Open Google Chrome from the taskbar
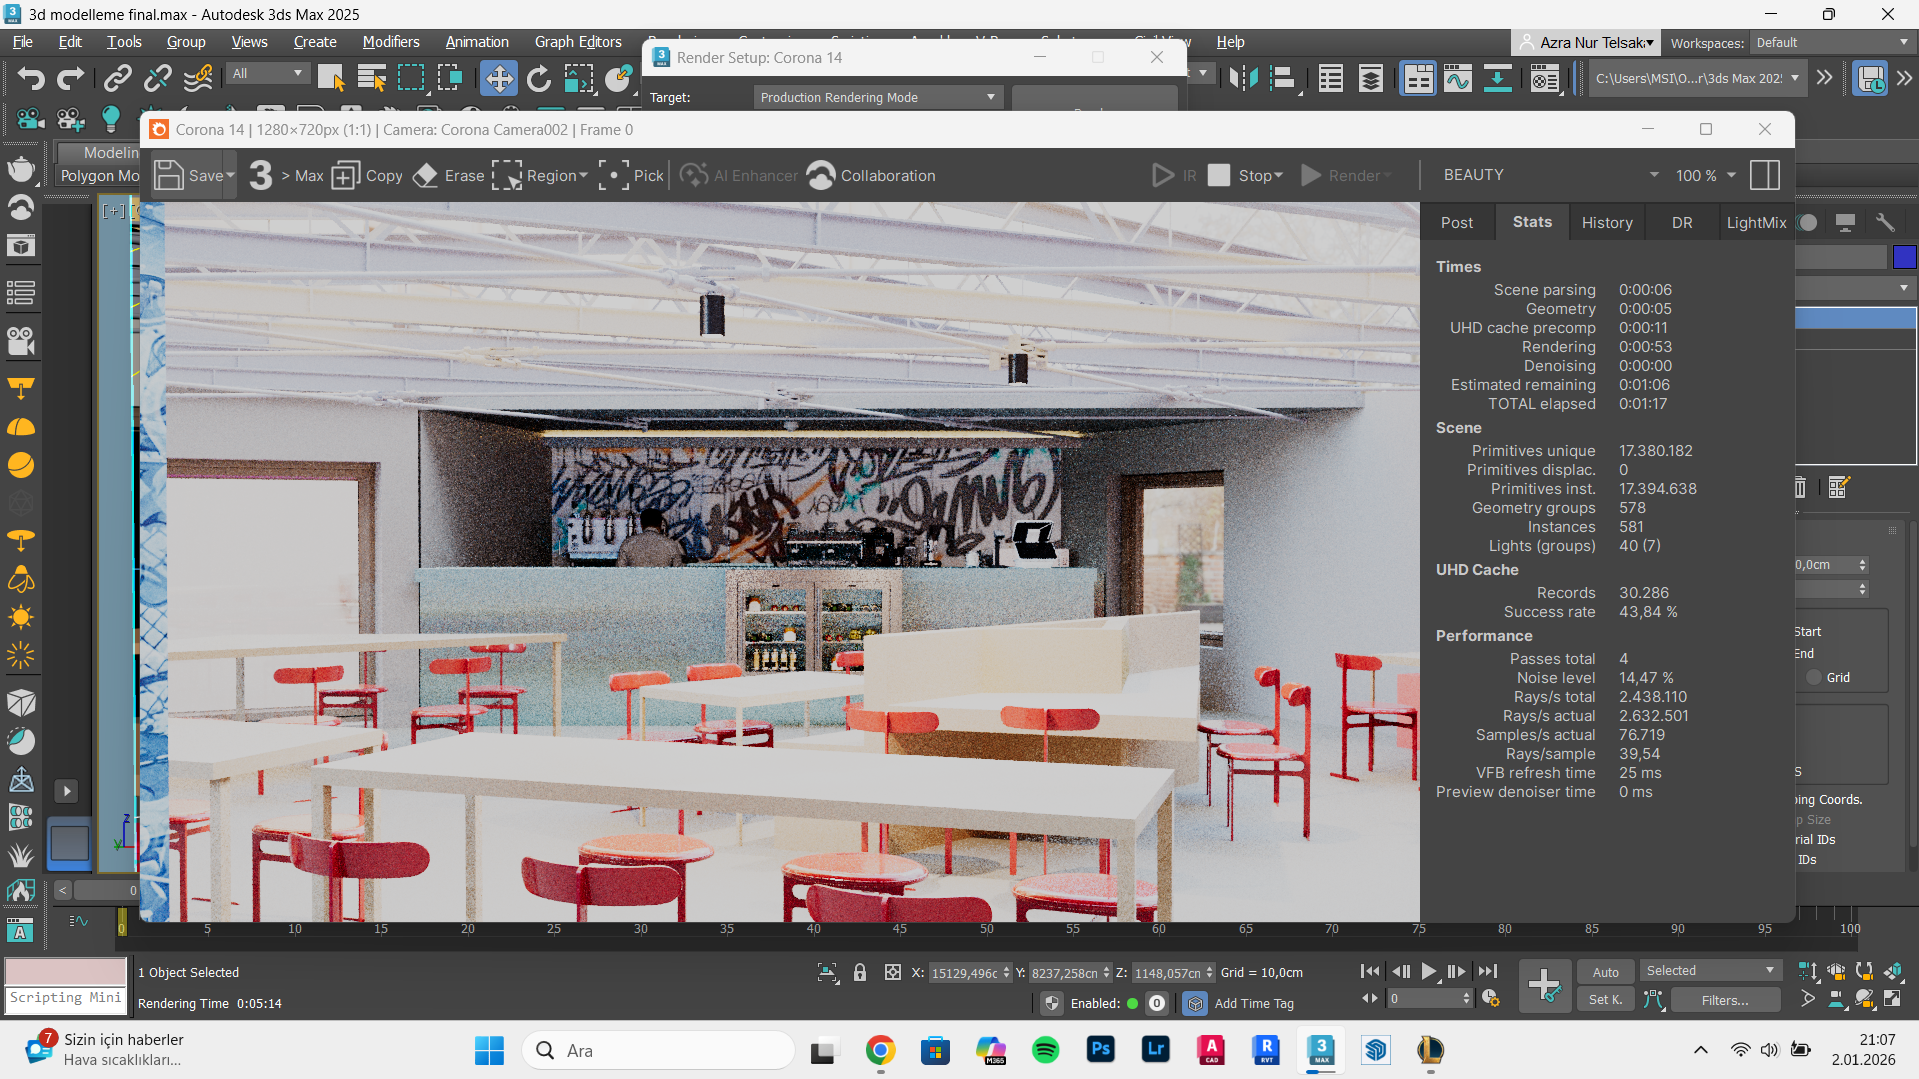This screenshot has height=1079, width=1919. pos(880,1050)
